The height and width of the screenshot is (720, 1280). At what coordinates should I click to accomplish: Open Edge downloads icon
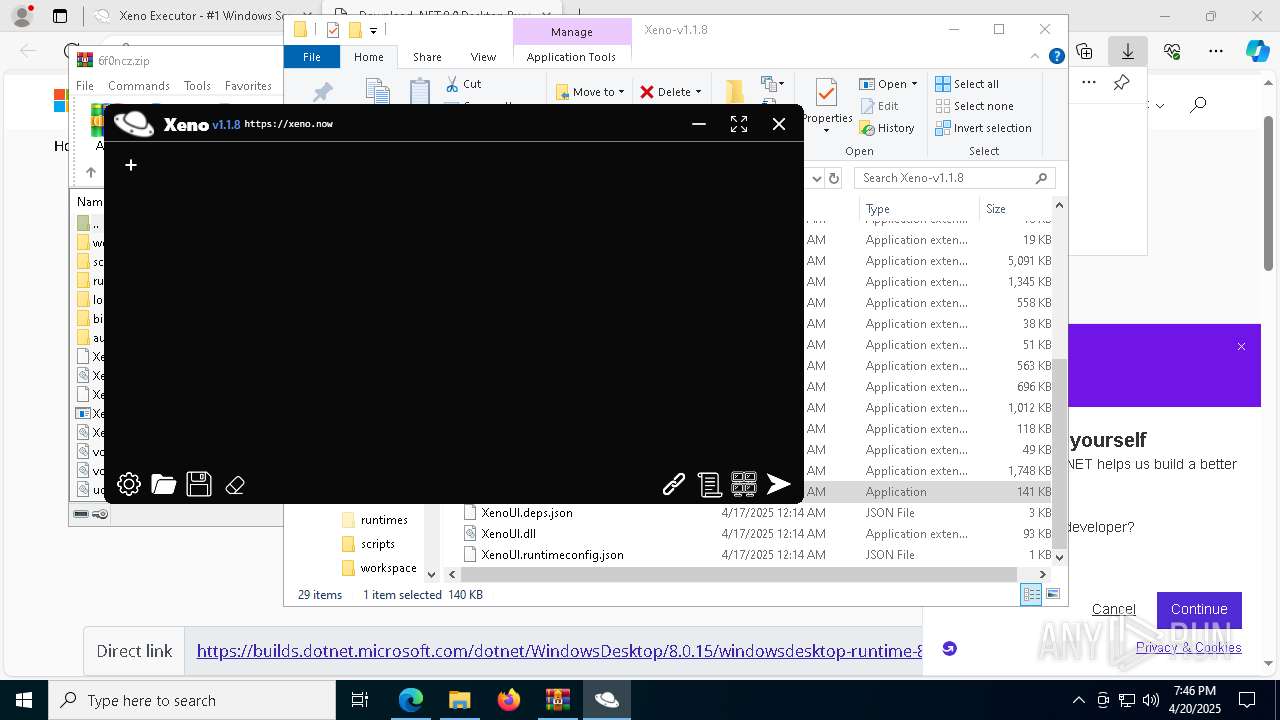click(1128, 51)
